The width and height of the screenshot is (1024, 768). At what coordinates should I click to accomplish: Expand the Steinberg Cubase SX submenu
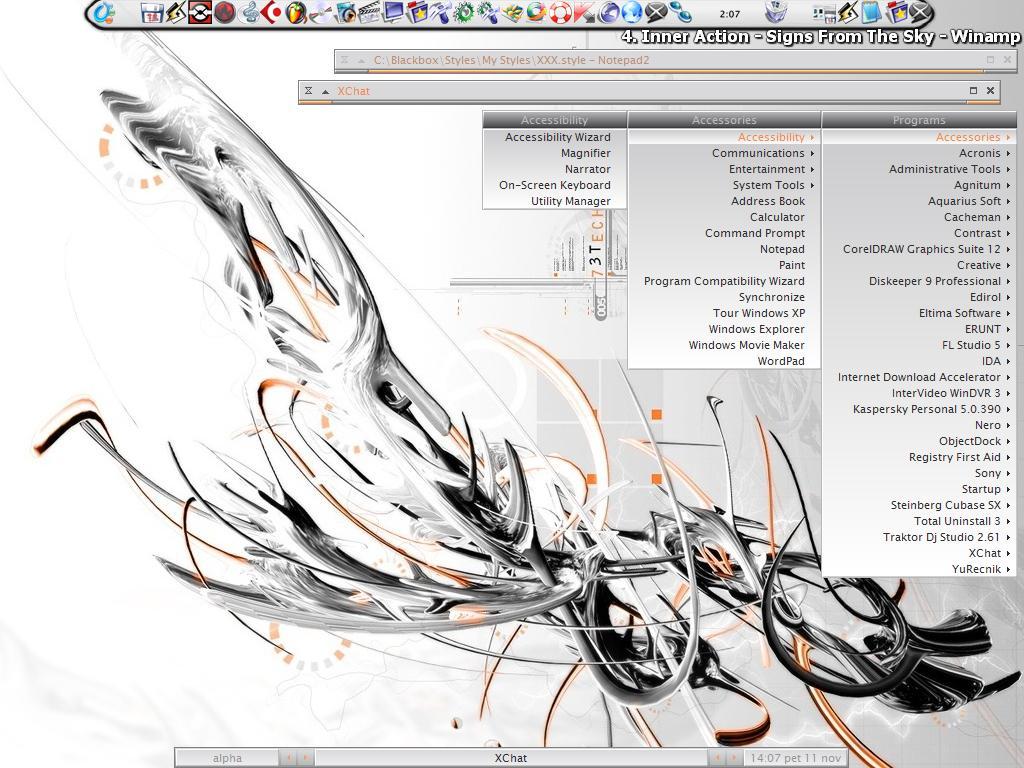pos(919,505)
